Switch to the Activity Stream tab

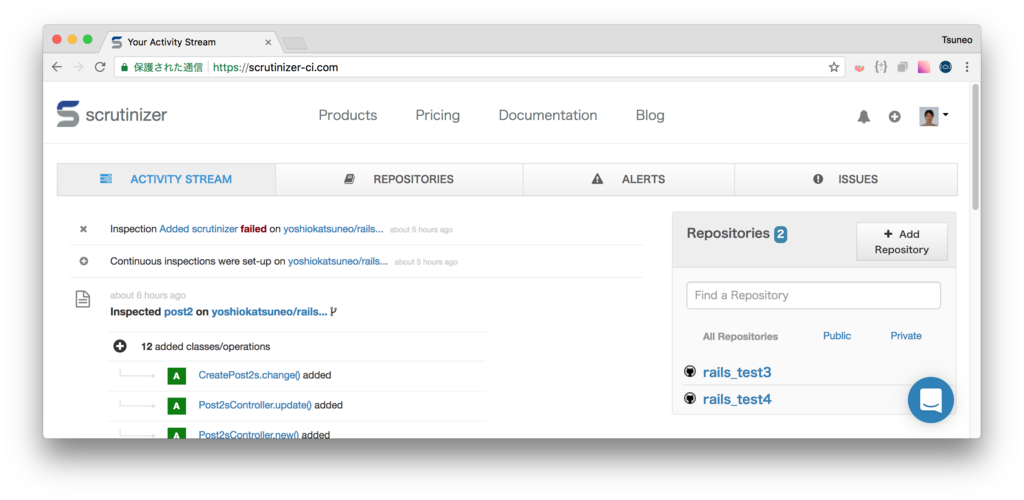coord(166,180)
